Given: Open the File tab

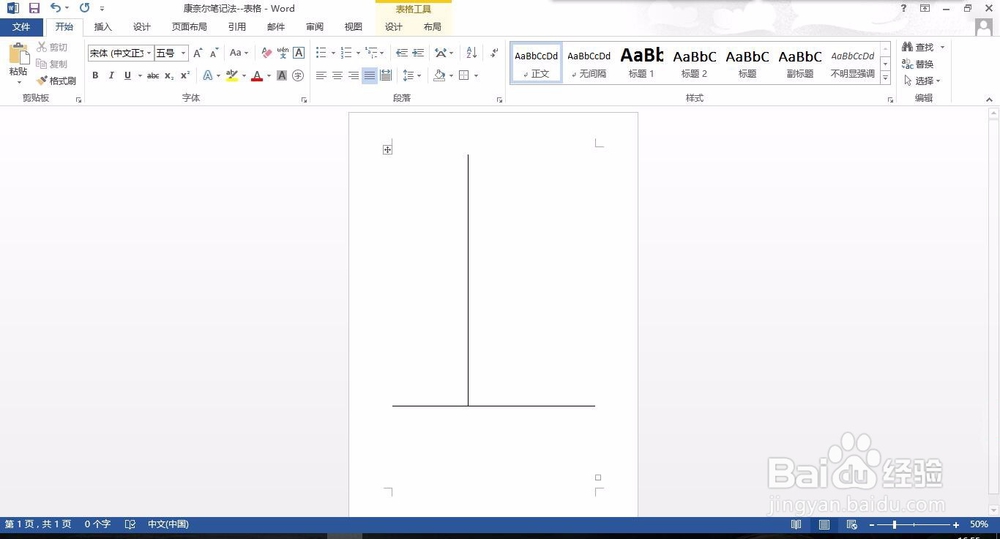Looking at the screenshot, I should [x=21, y=27].
